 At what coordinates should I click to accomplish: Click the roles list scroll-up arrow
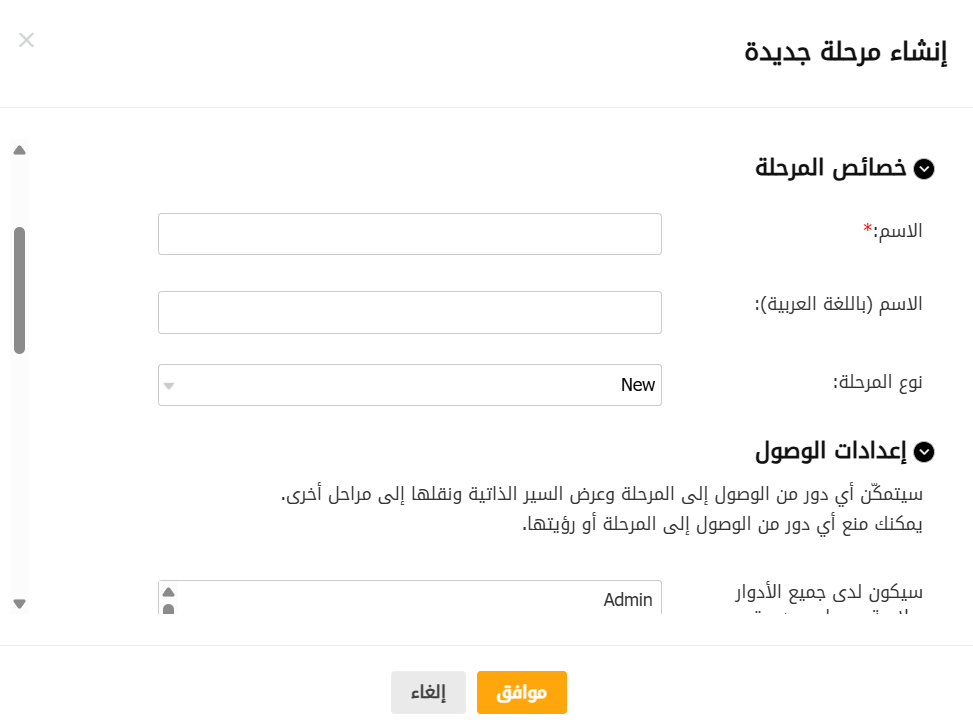coord(168,591)
